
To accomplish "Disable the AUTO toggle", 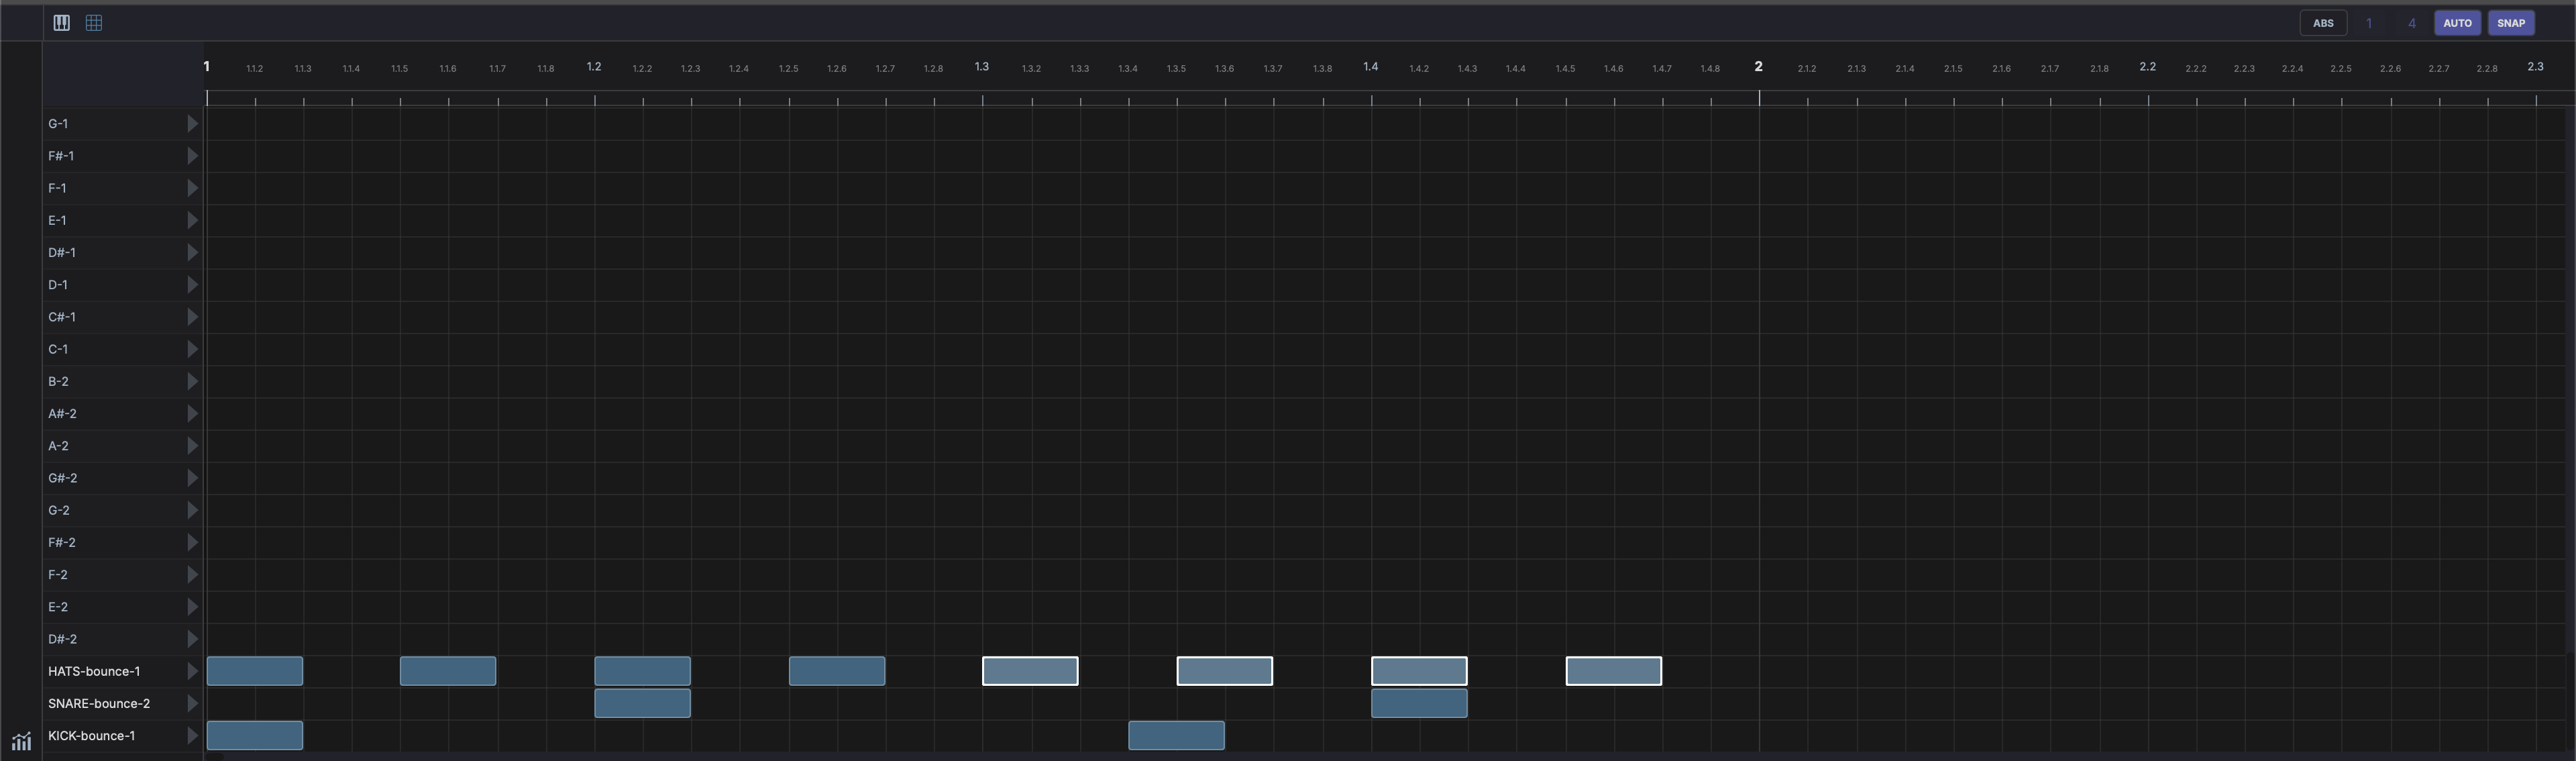I will pos(2458,22).
